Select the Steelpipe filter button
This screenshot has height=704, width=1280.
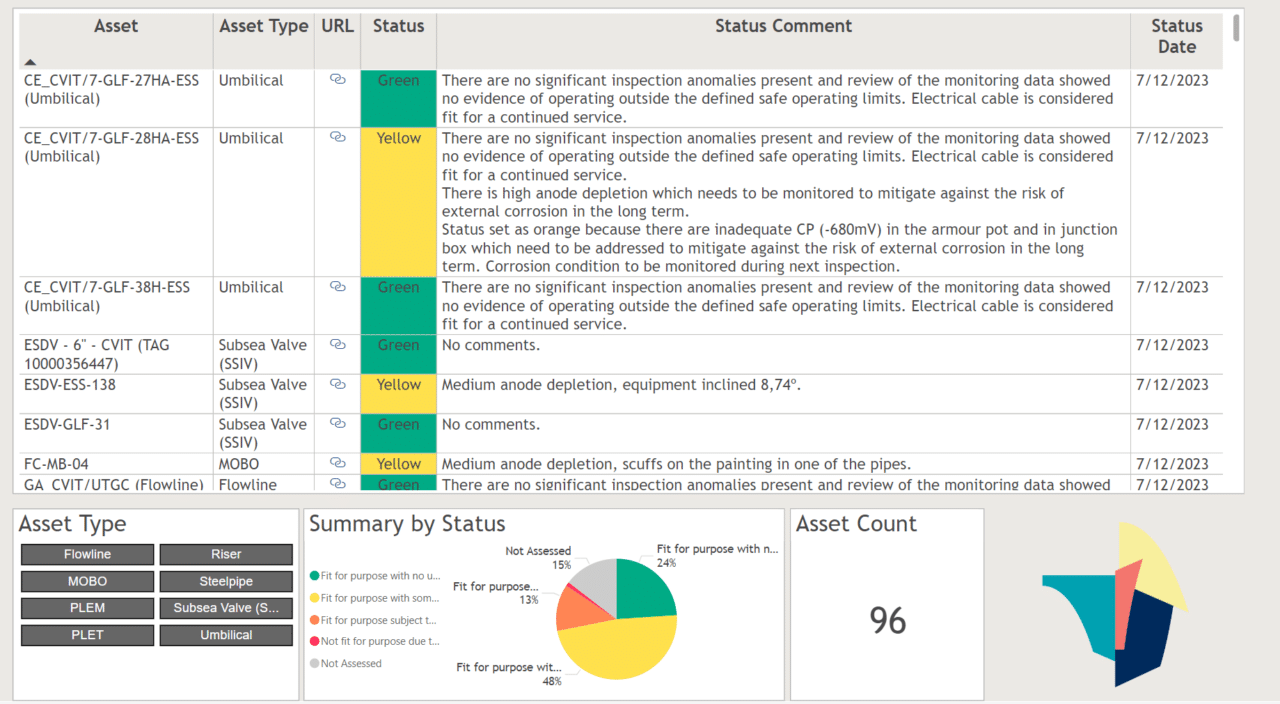[226, 581]
